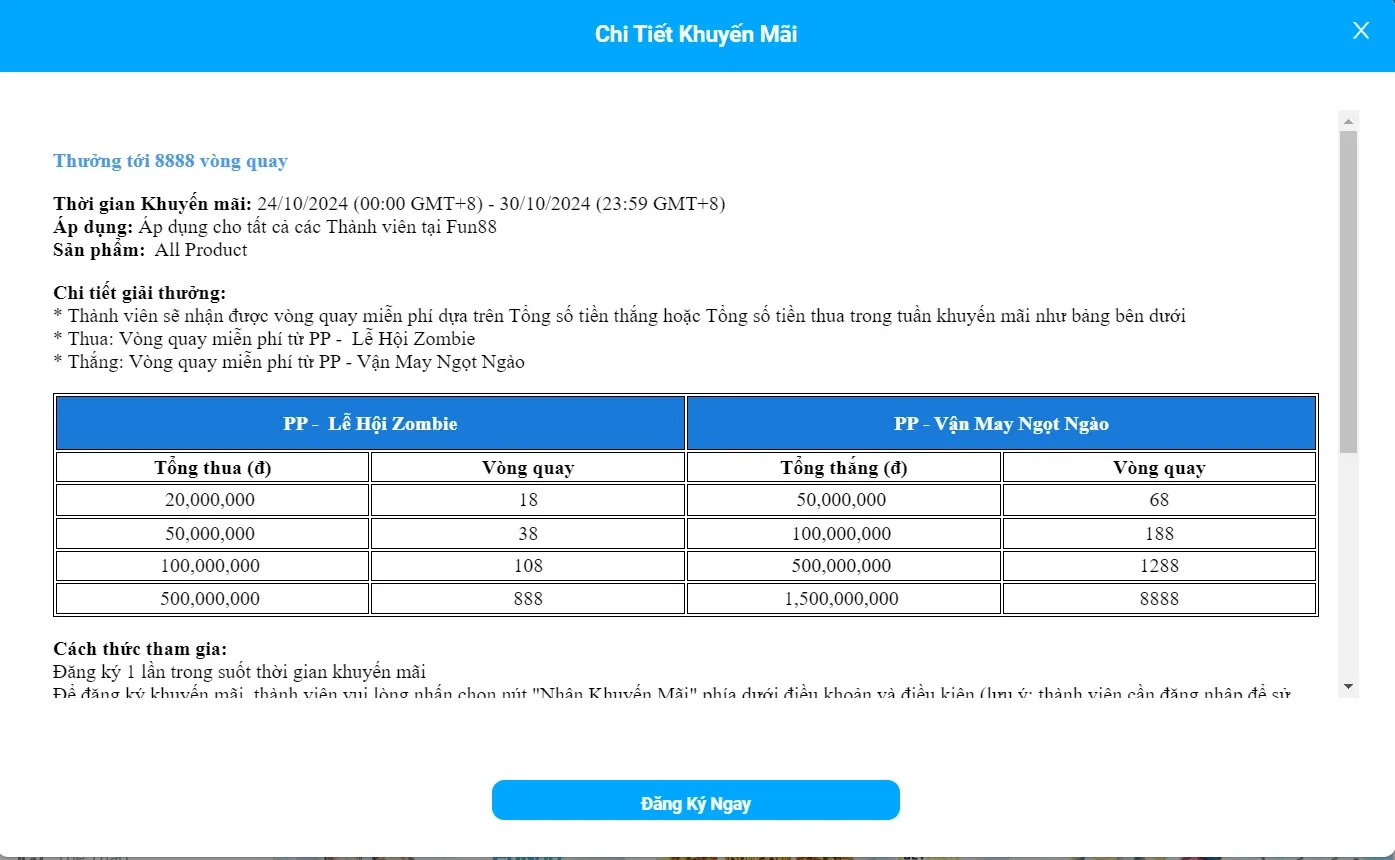Click the 188 spins cell
This screenshot has width=1395, height=860.
[x=1159, y=533]
